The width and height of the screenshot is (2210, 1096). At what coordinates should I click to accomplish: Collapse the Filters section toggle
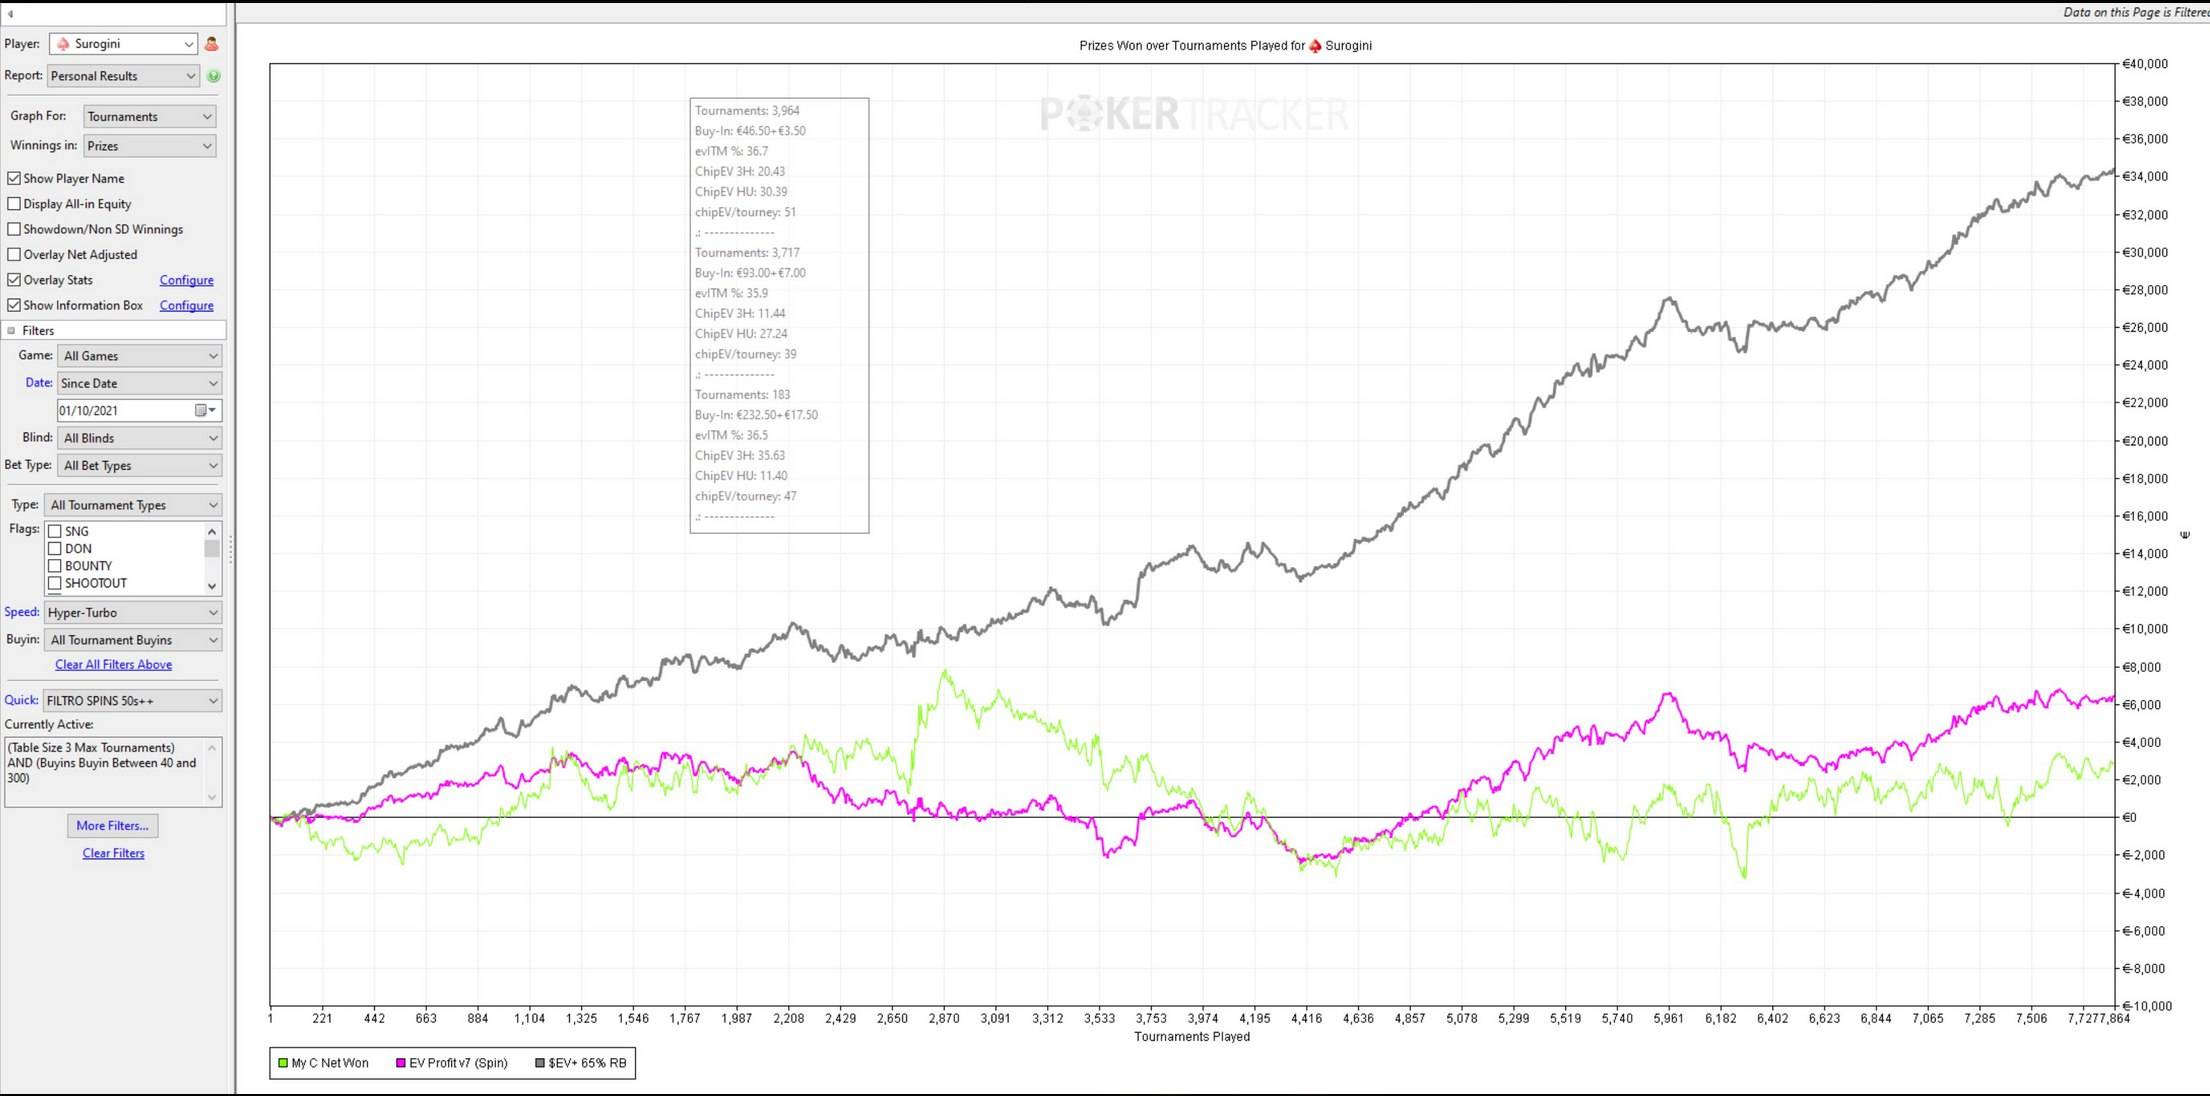12,331
